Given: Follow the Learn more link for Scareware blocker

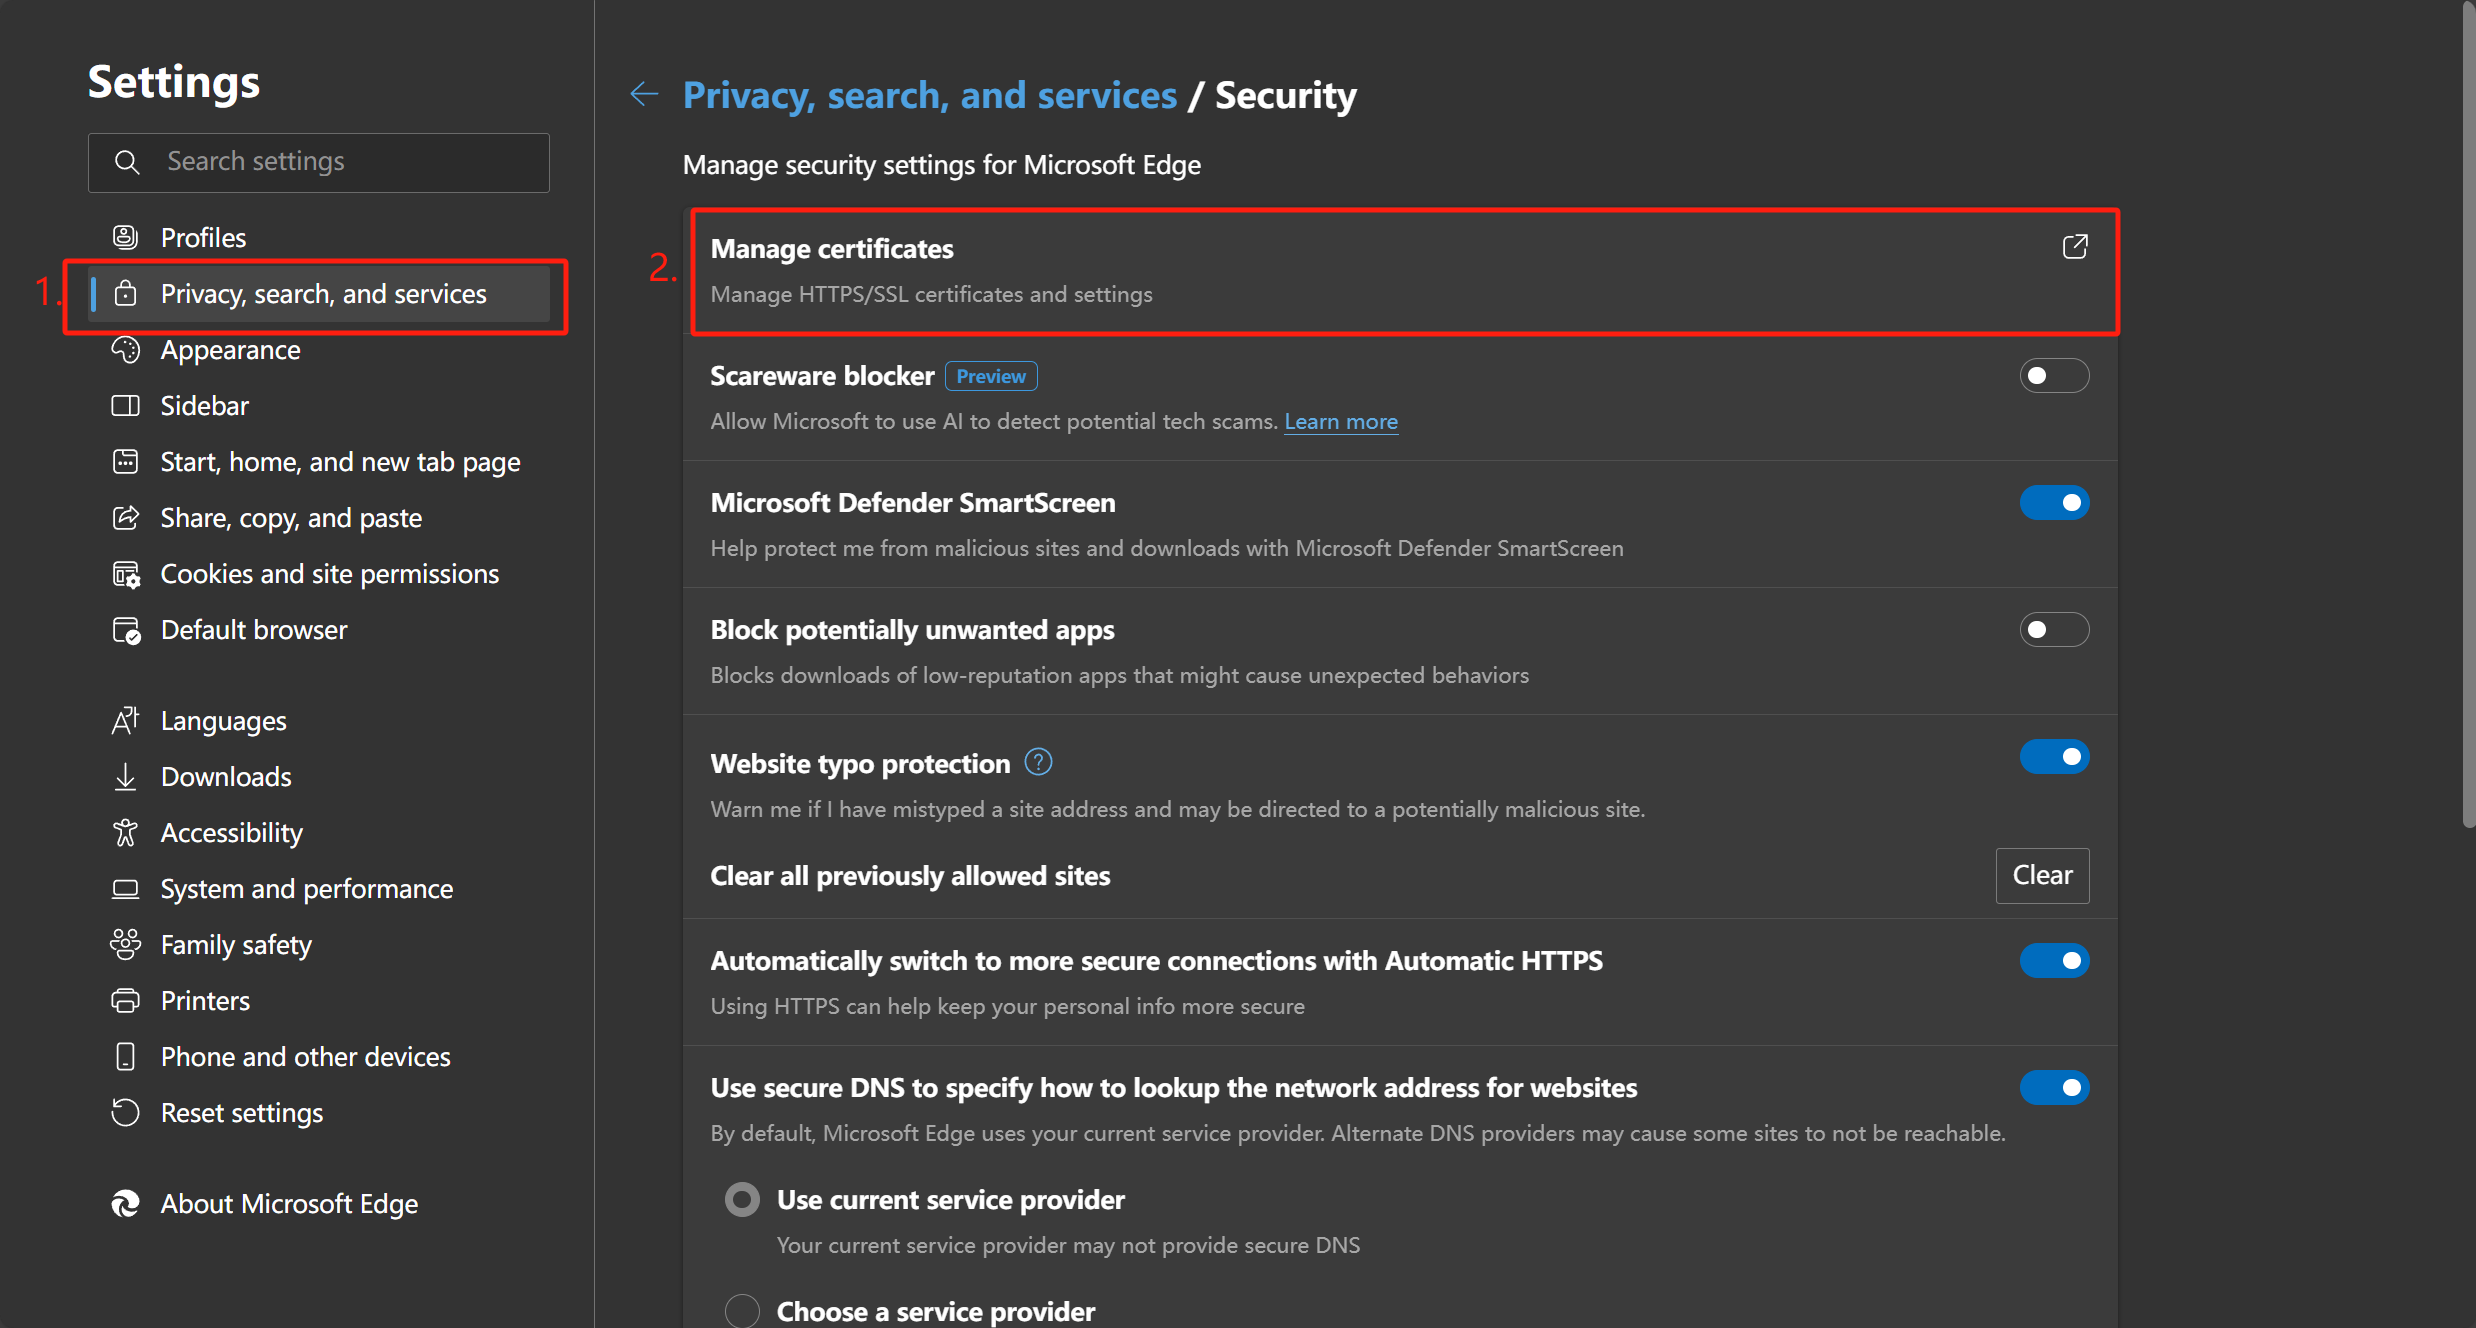Looking at the screenshot, I should pos(1340,422).
